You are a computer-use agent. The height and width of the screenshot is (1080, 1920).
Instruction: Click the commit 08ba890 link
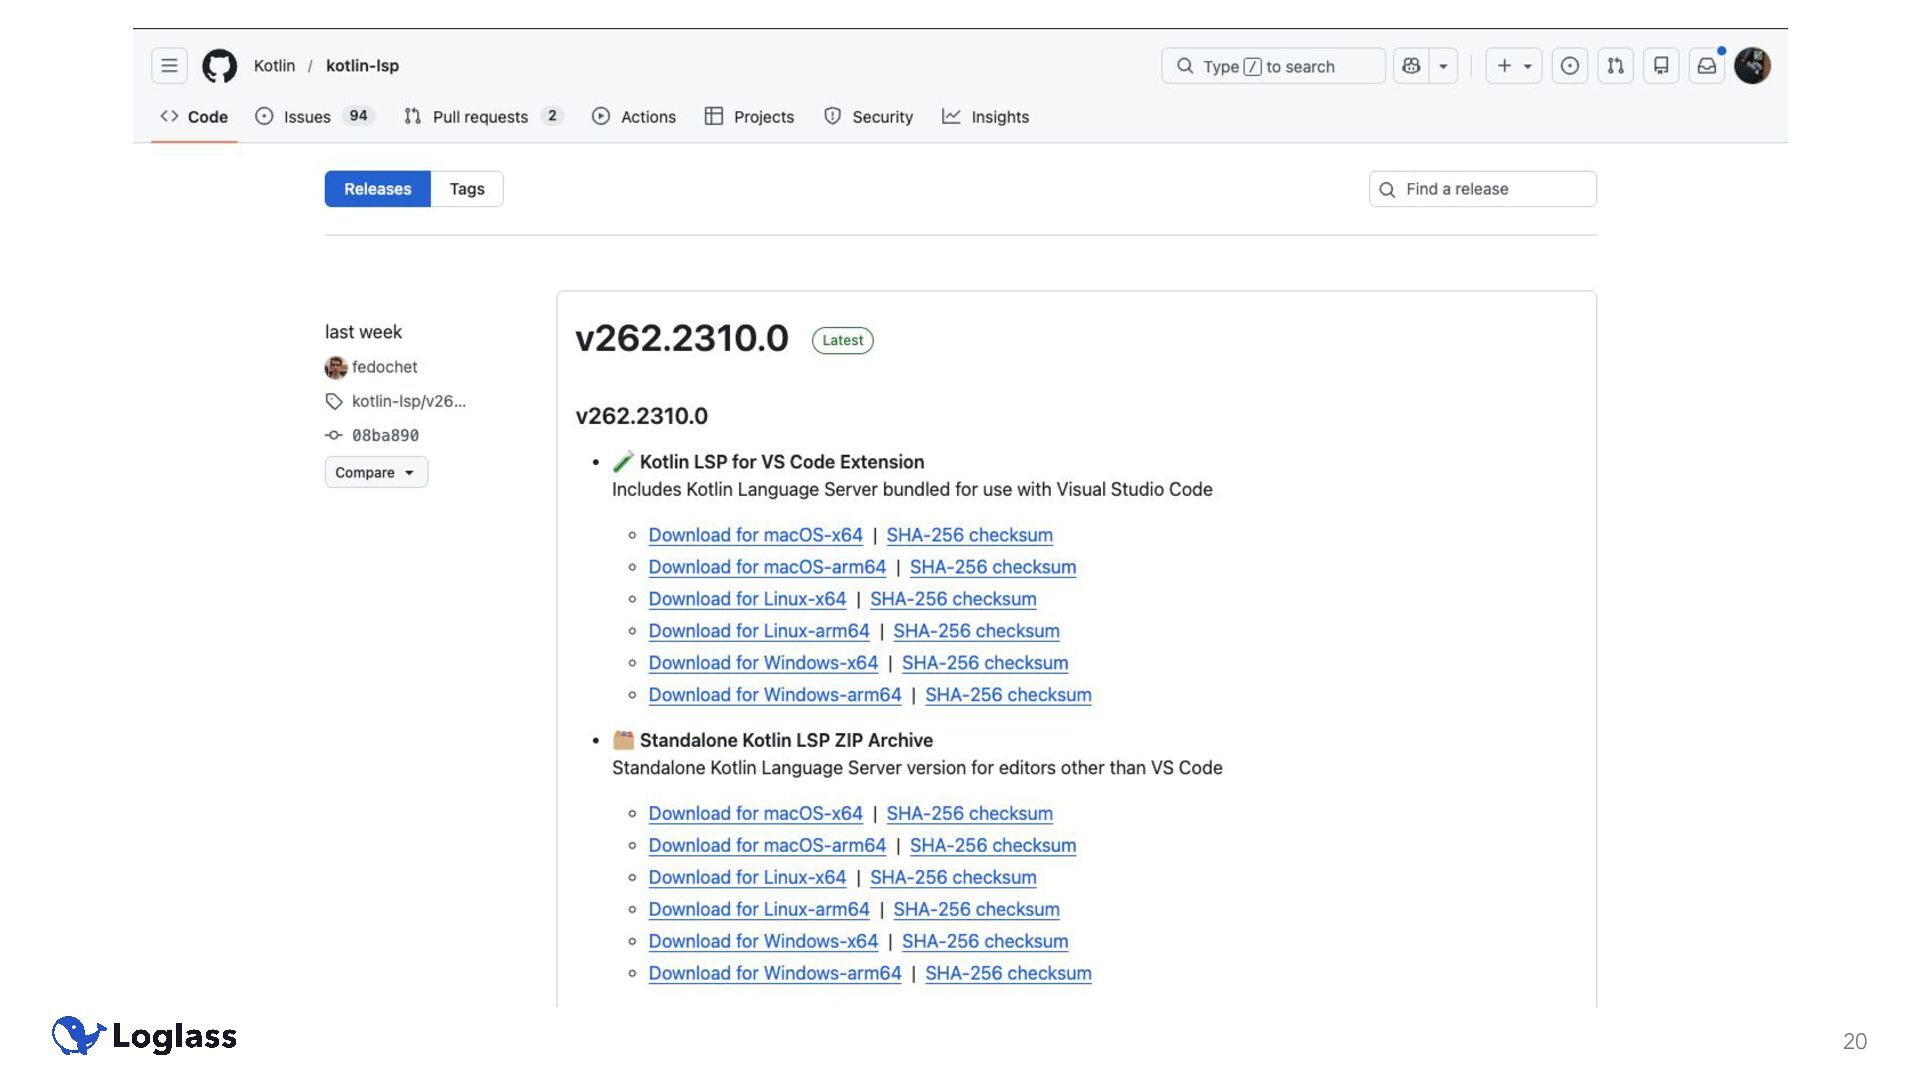pyautogui.click(x=385, y=435)
